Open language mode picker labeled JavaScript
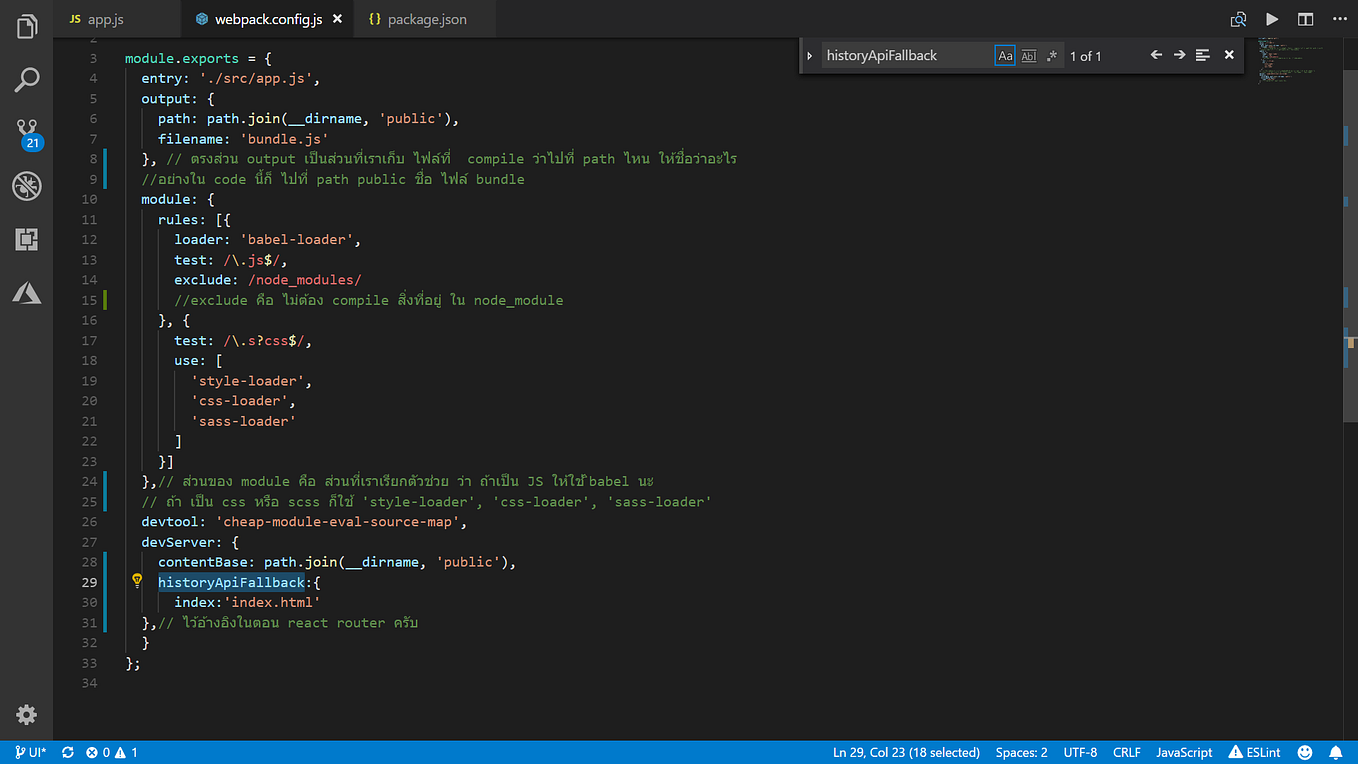 [1183, 752]
